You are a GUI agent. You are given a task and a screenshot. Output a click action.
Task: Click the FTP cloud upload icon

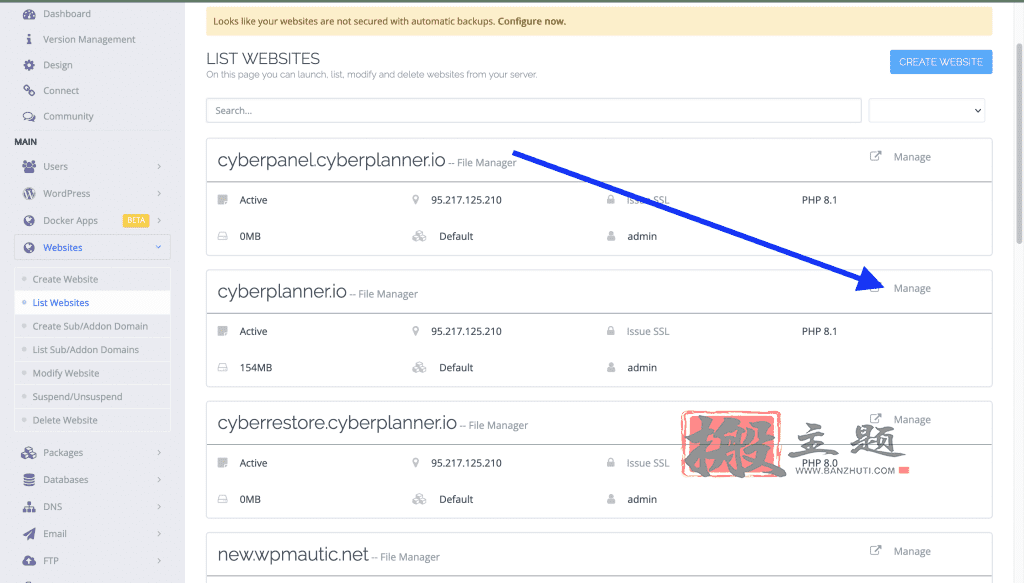(29, 561)
